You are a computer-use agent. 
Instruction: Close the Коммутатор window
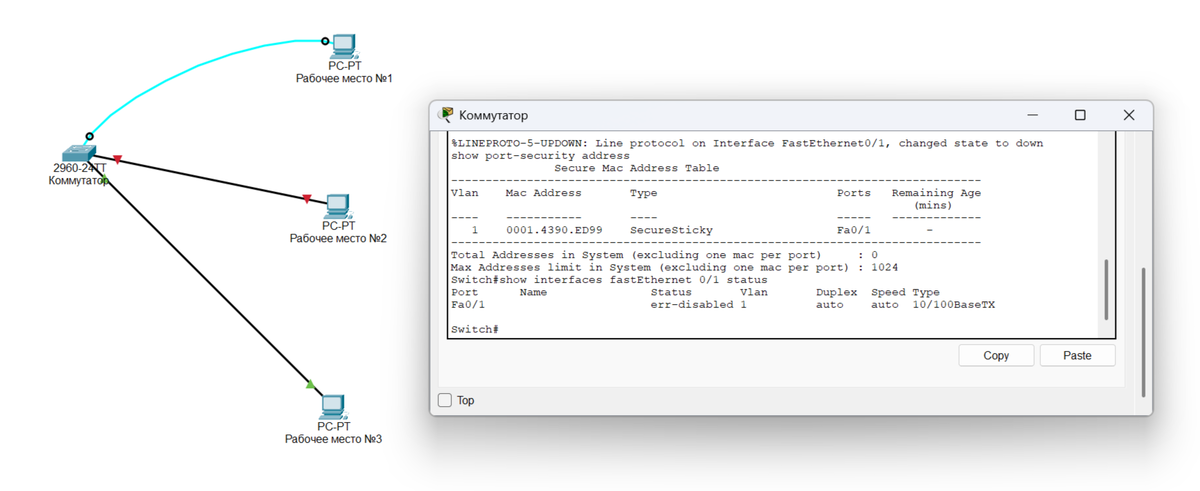1128,115
